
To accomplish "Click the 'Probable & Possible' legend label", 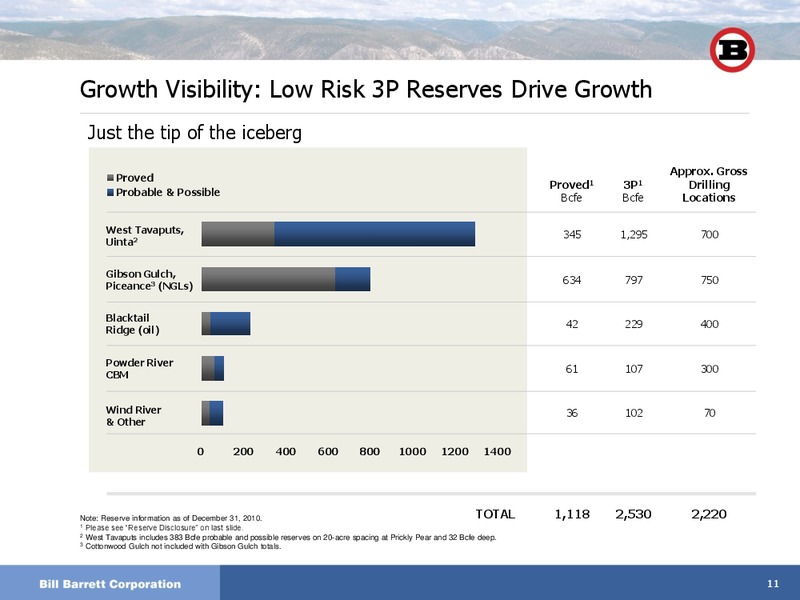I will click(168, 192).
